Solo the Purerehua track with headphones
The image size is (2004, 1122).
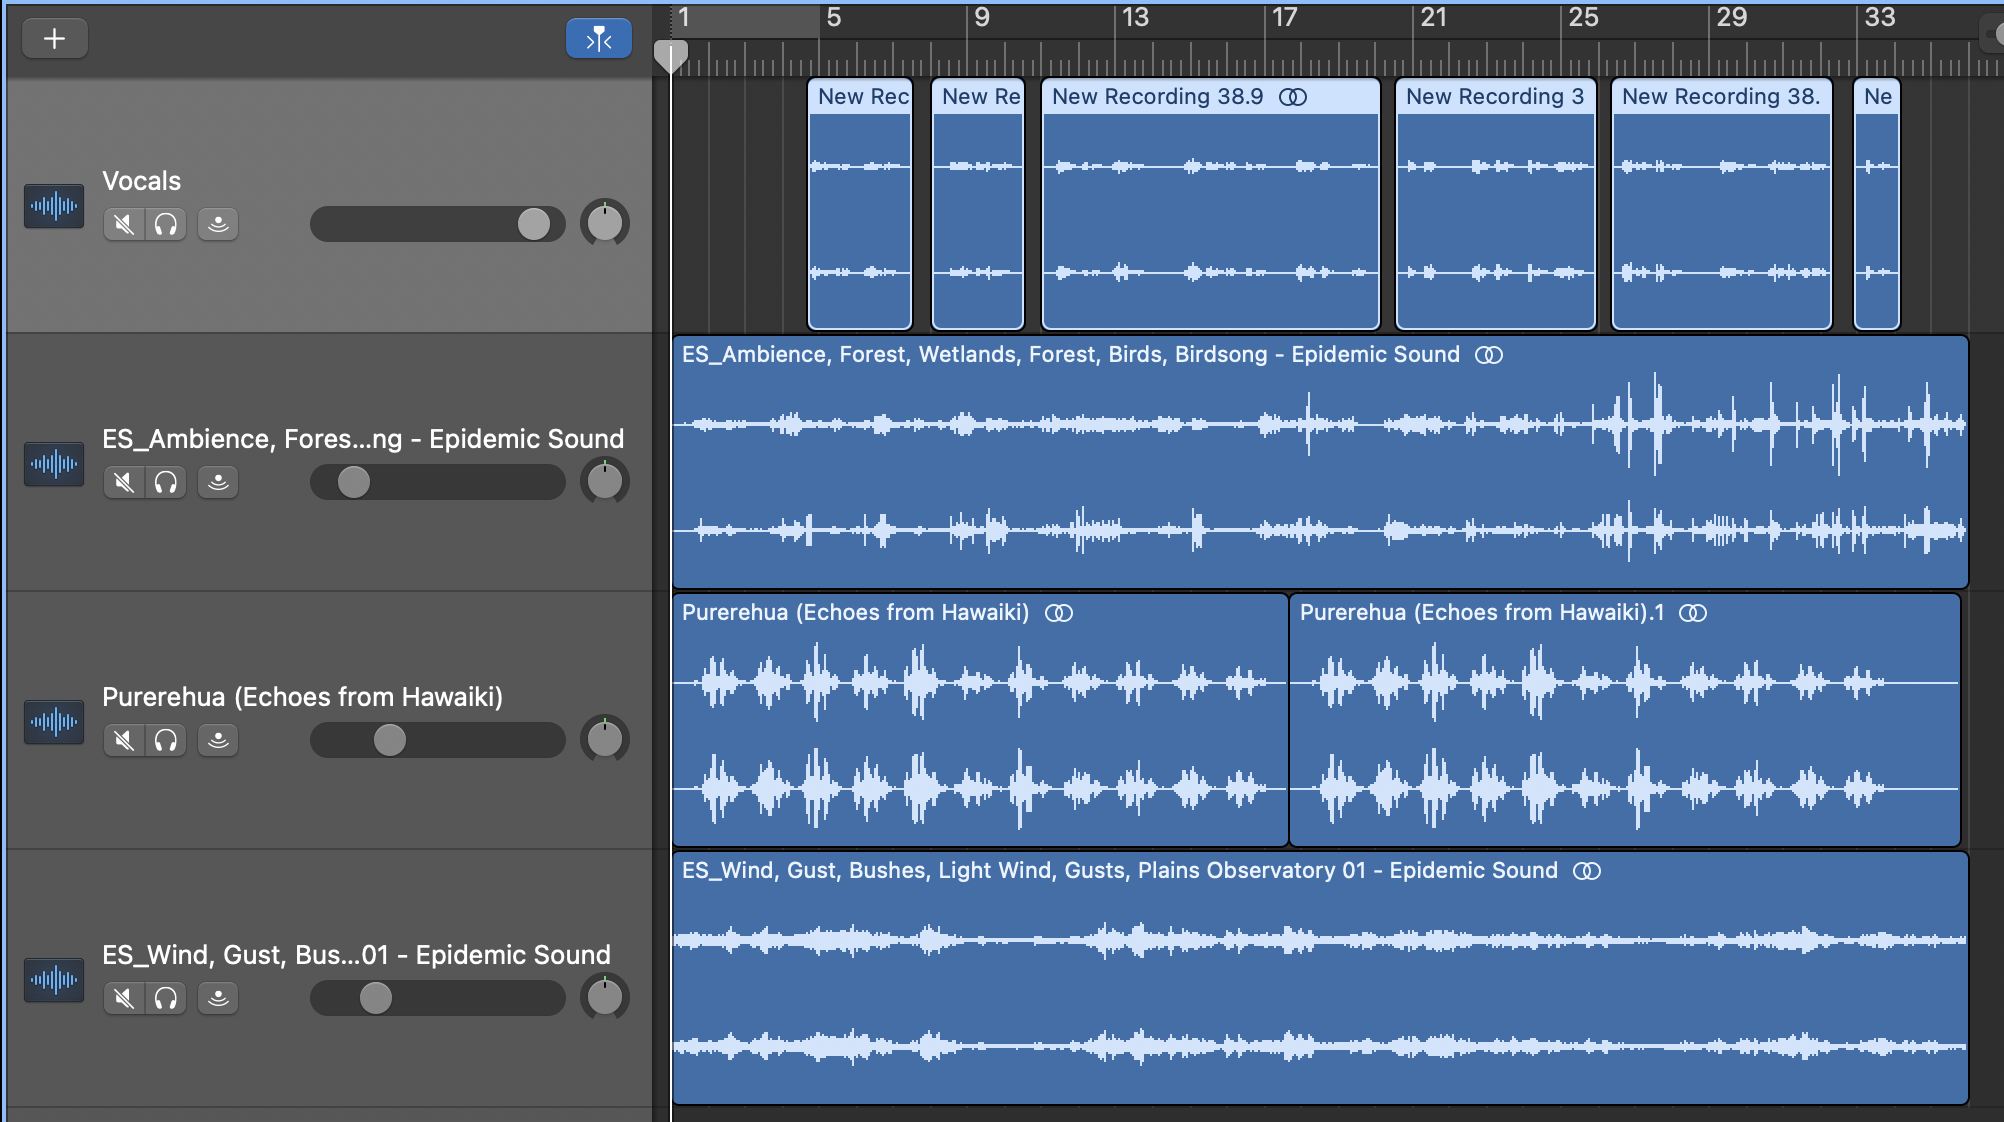click(x=166, y=740)
